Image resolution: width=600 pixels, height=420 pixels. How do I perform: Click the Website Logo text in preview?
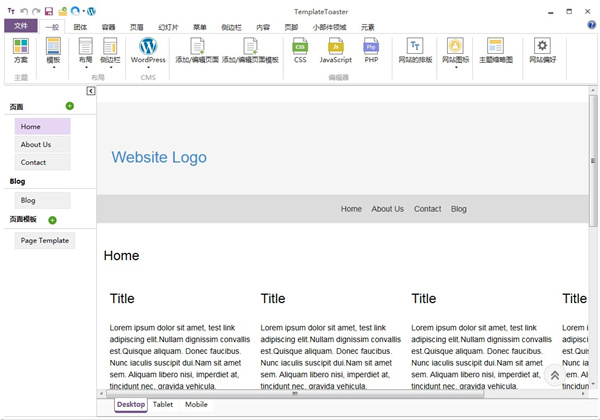[x=159, y=157]
